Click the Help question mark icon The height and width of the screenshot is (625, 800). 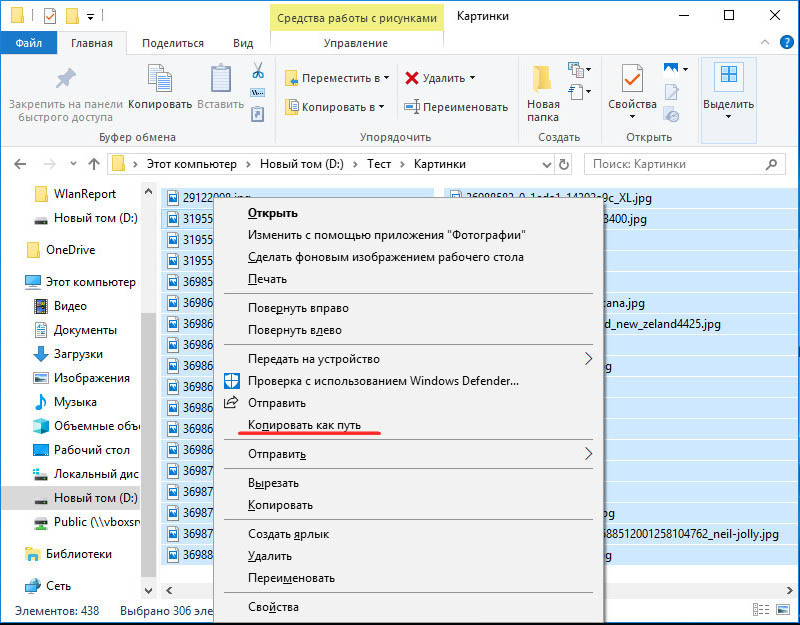787,42
